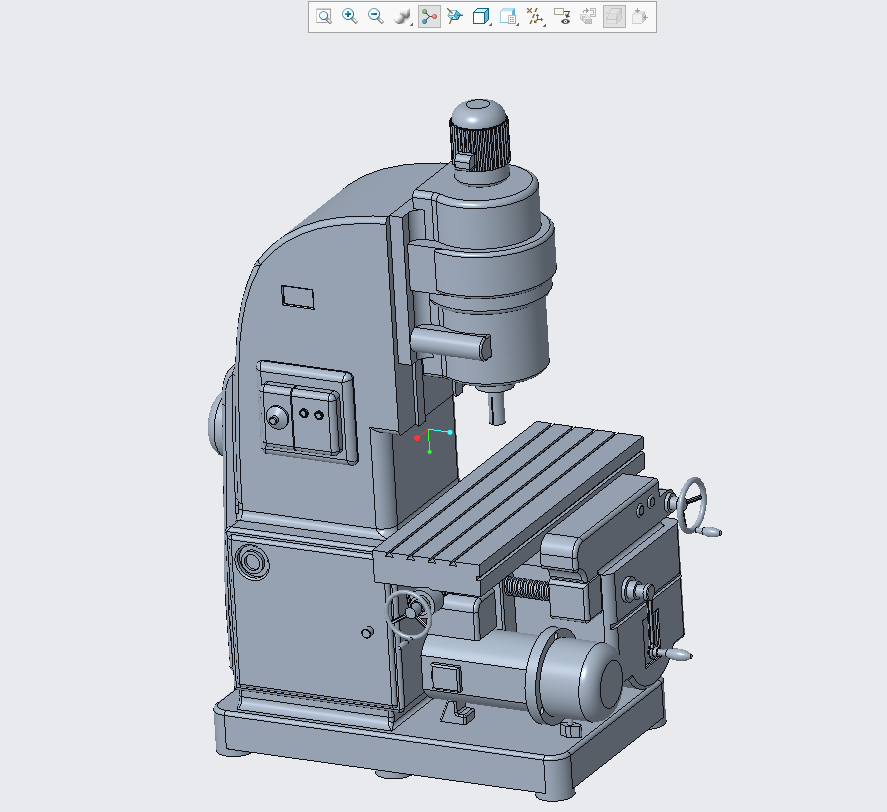Click the Refit view icon
This screenshot has height=812, width=887.
click(x=324, y=16)
